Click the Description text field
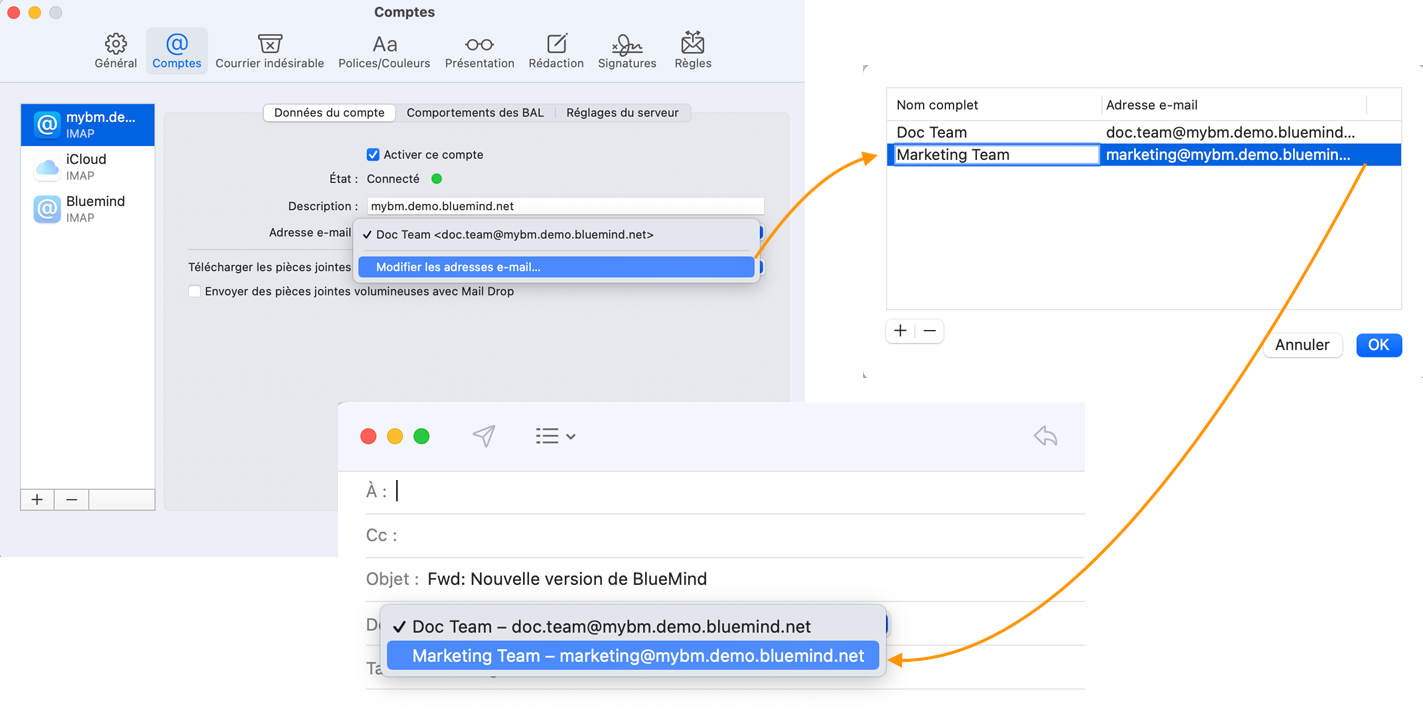This screenshot has width=1423, height=712. coord(565,206)
